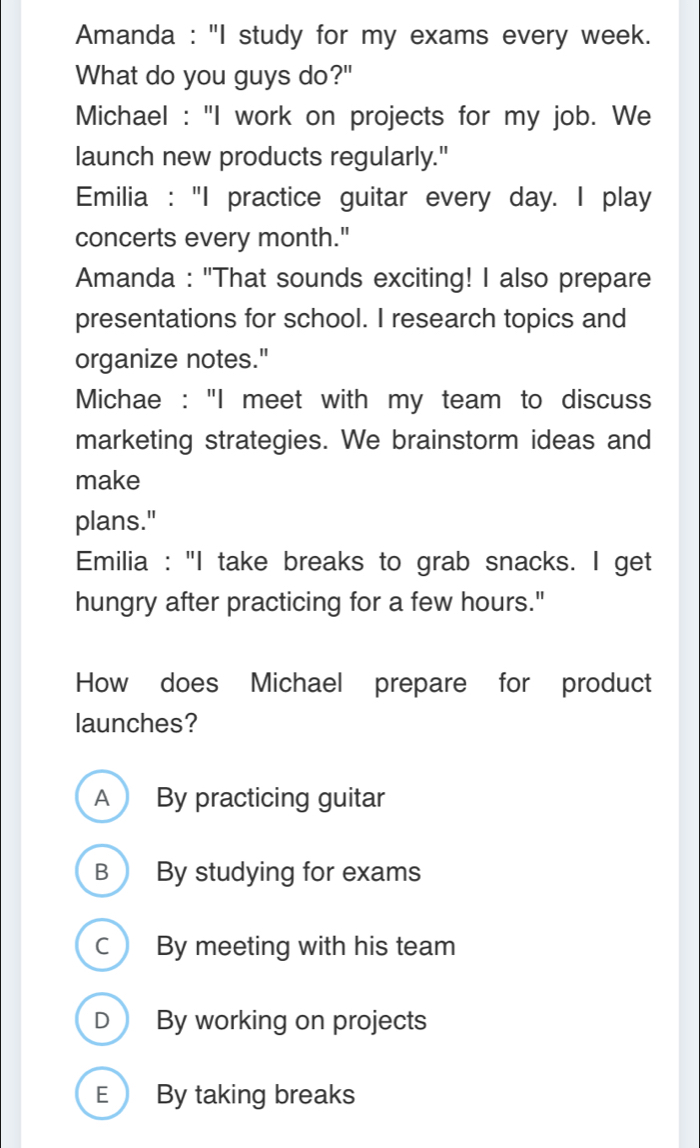This screenshot has height=1148, width=700.
Task: Click Amanda's line "I study for my exams"
Action: (363, 36)
